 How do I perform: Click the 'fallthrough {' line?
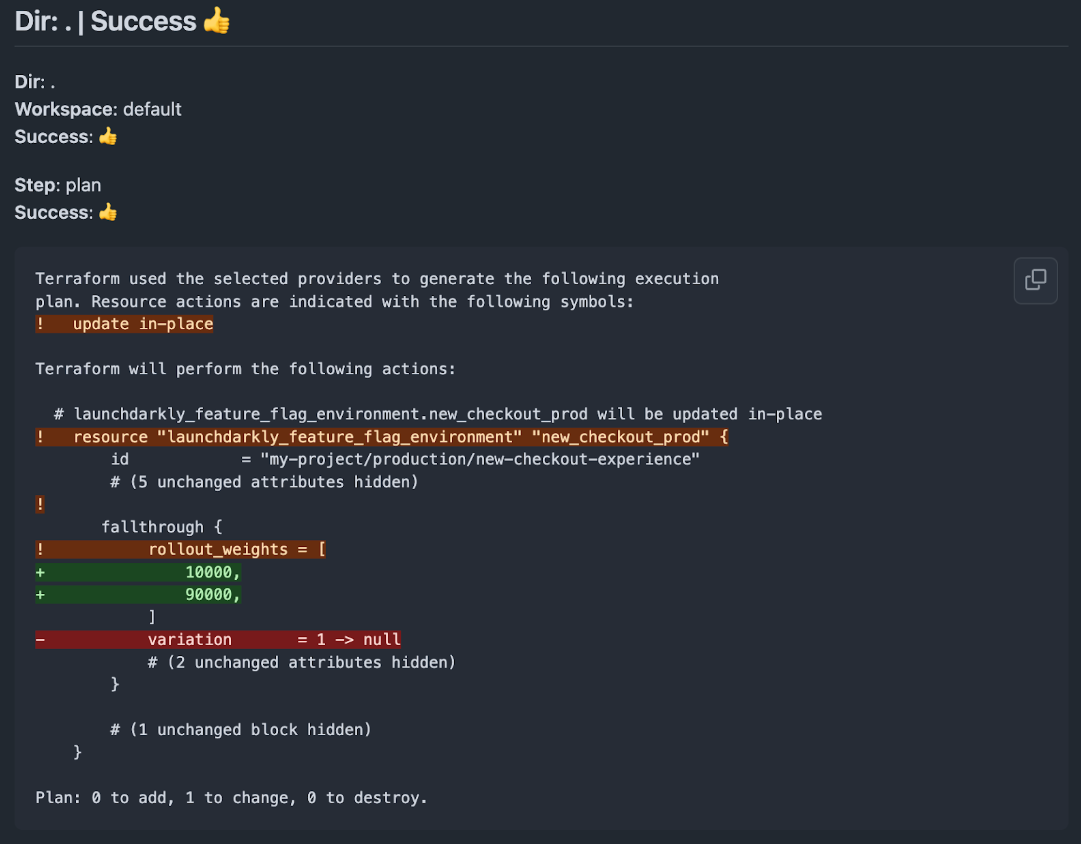point(162,527)
